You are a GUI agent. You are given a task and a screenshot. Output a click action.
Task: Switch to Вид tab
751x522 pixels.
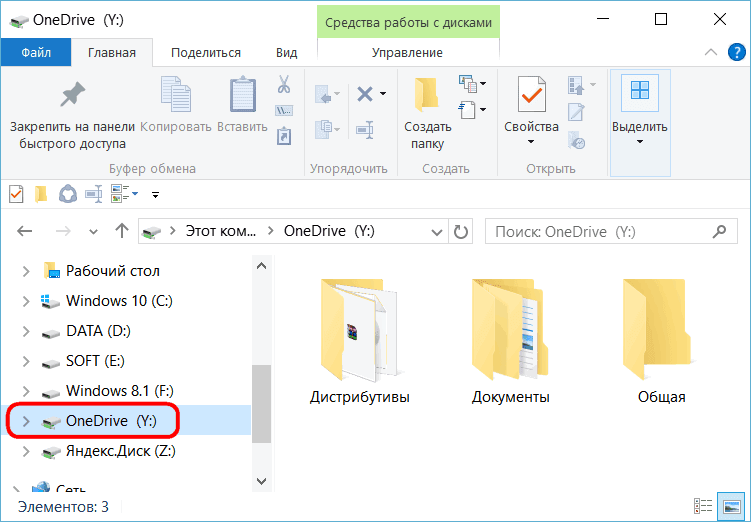click(286, 53)
